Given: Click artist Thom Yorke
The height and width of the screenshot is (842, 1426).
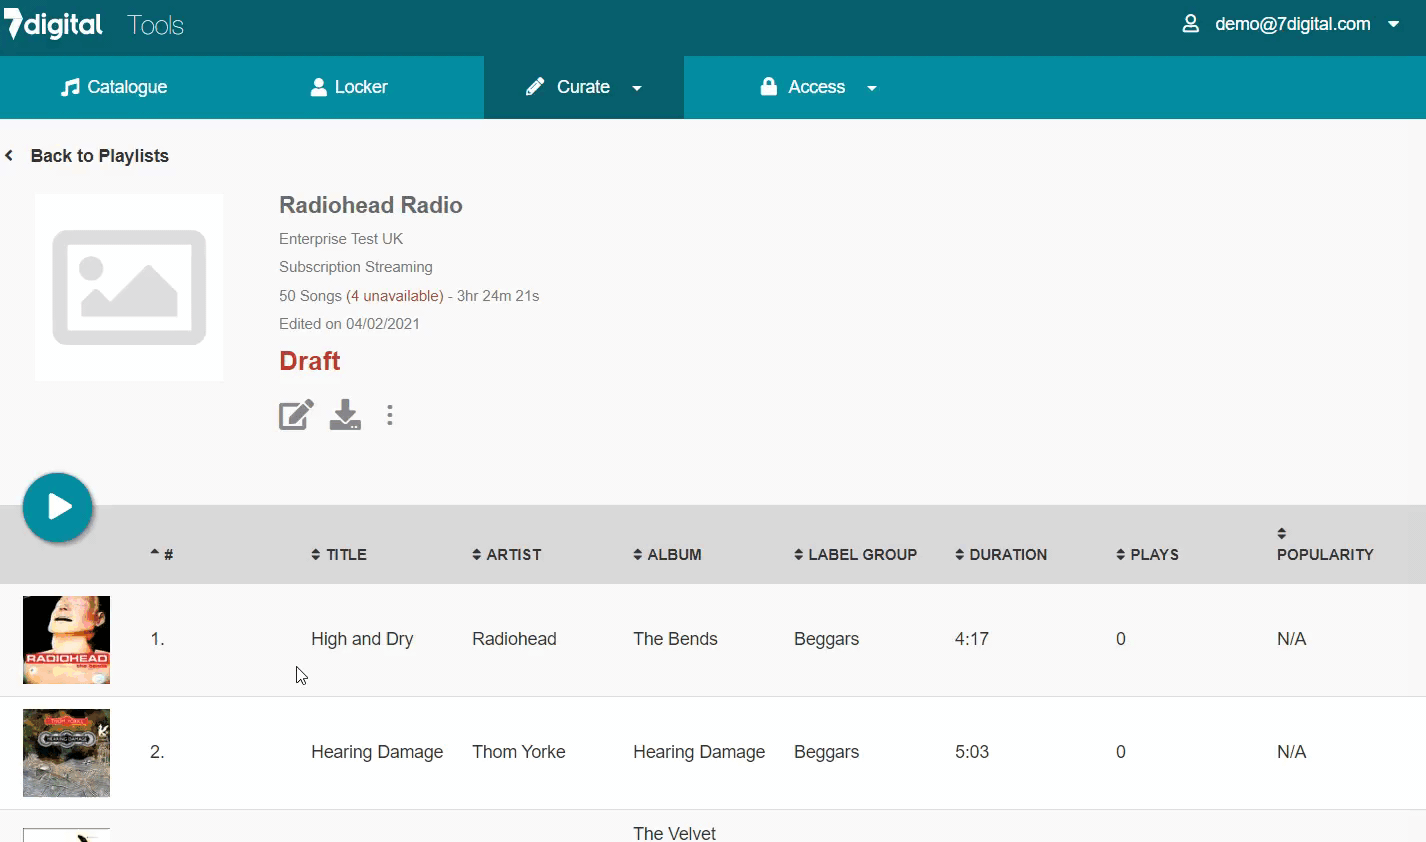Looking at the screenshot, I should (x=519, y=752).
